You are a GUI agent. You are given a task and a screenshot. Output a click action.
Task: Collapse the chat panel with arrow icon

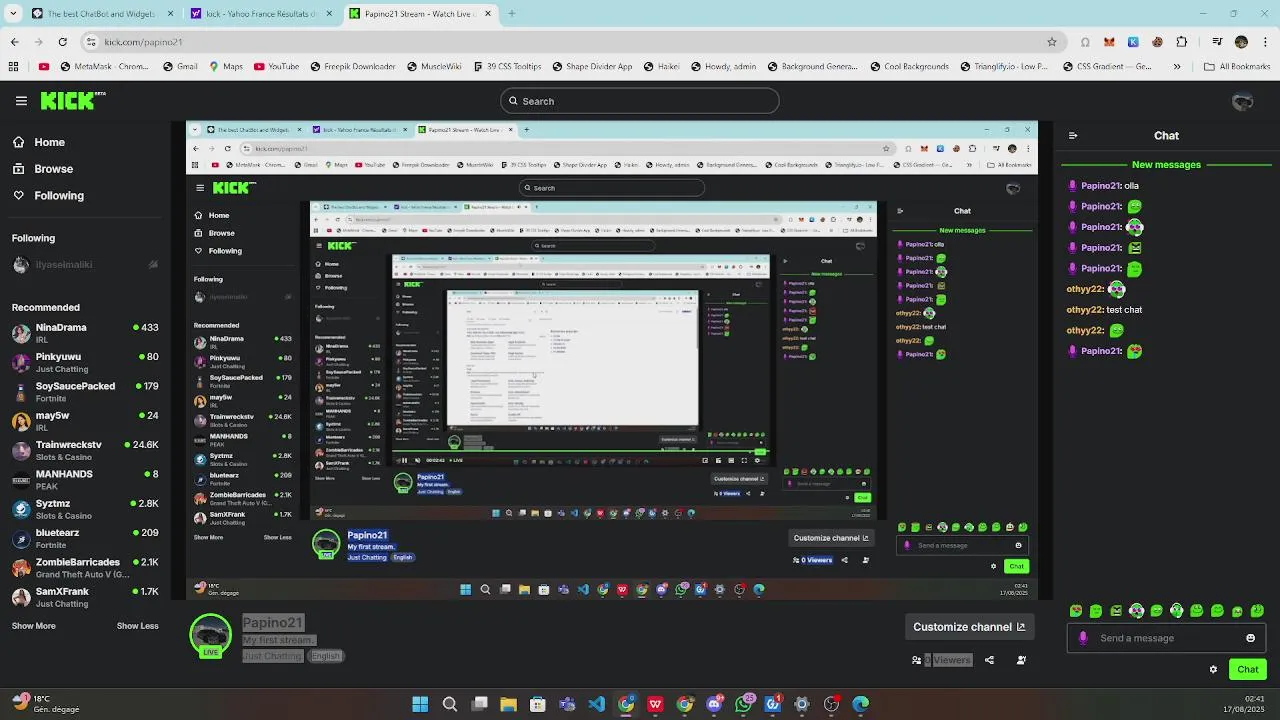(x=1073, y=136)
